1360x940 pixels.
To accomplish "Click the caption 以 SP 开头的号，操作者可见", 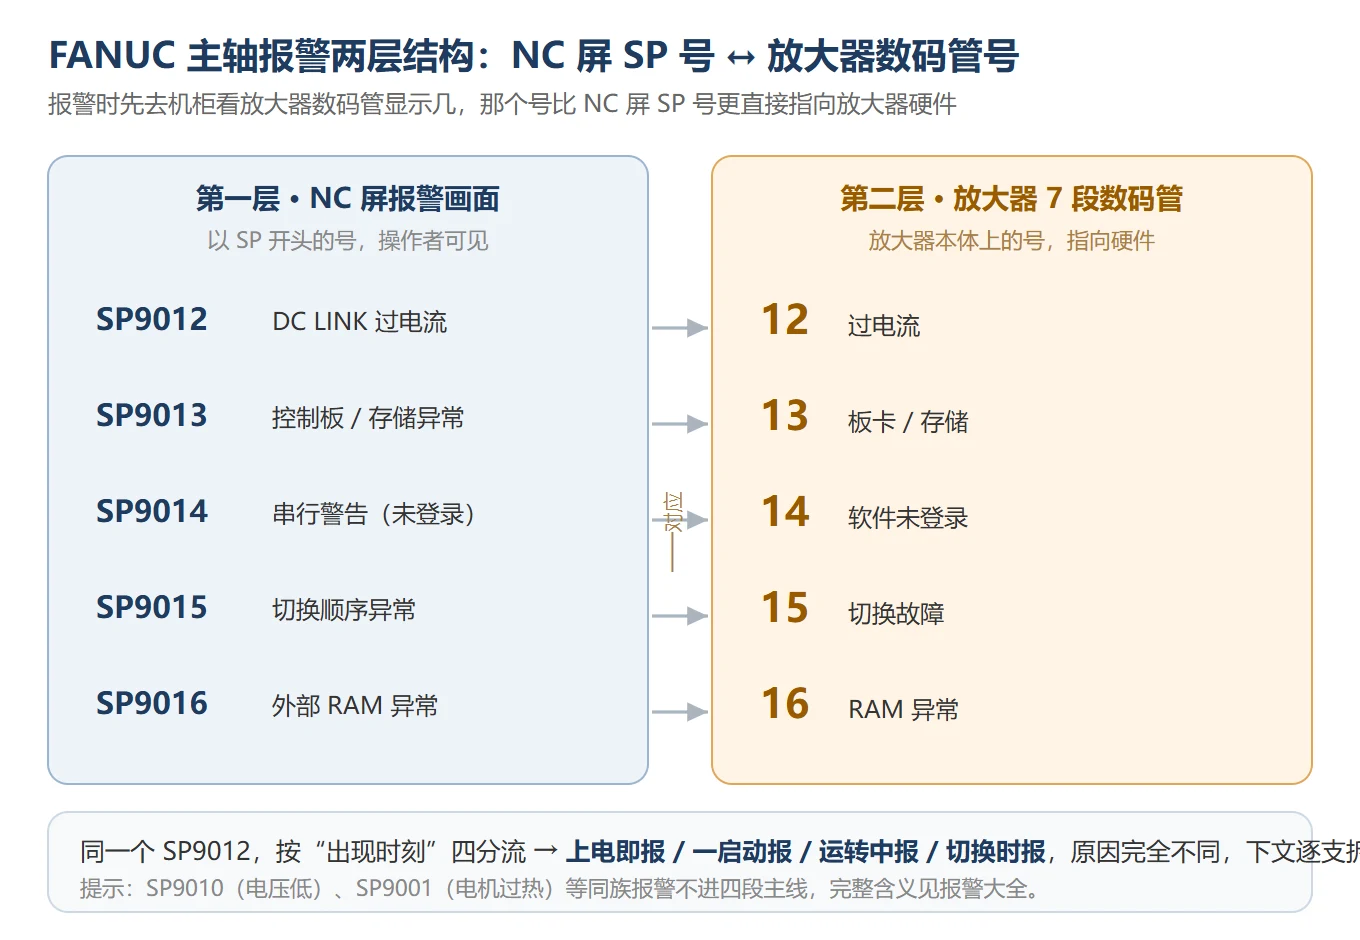I will (348, 241).
